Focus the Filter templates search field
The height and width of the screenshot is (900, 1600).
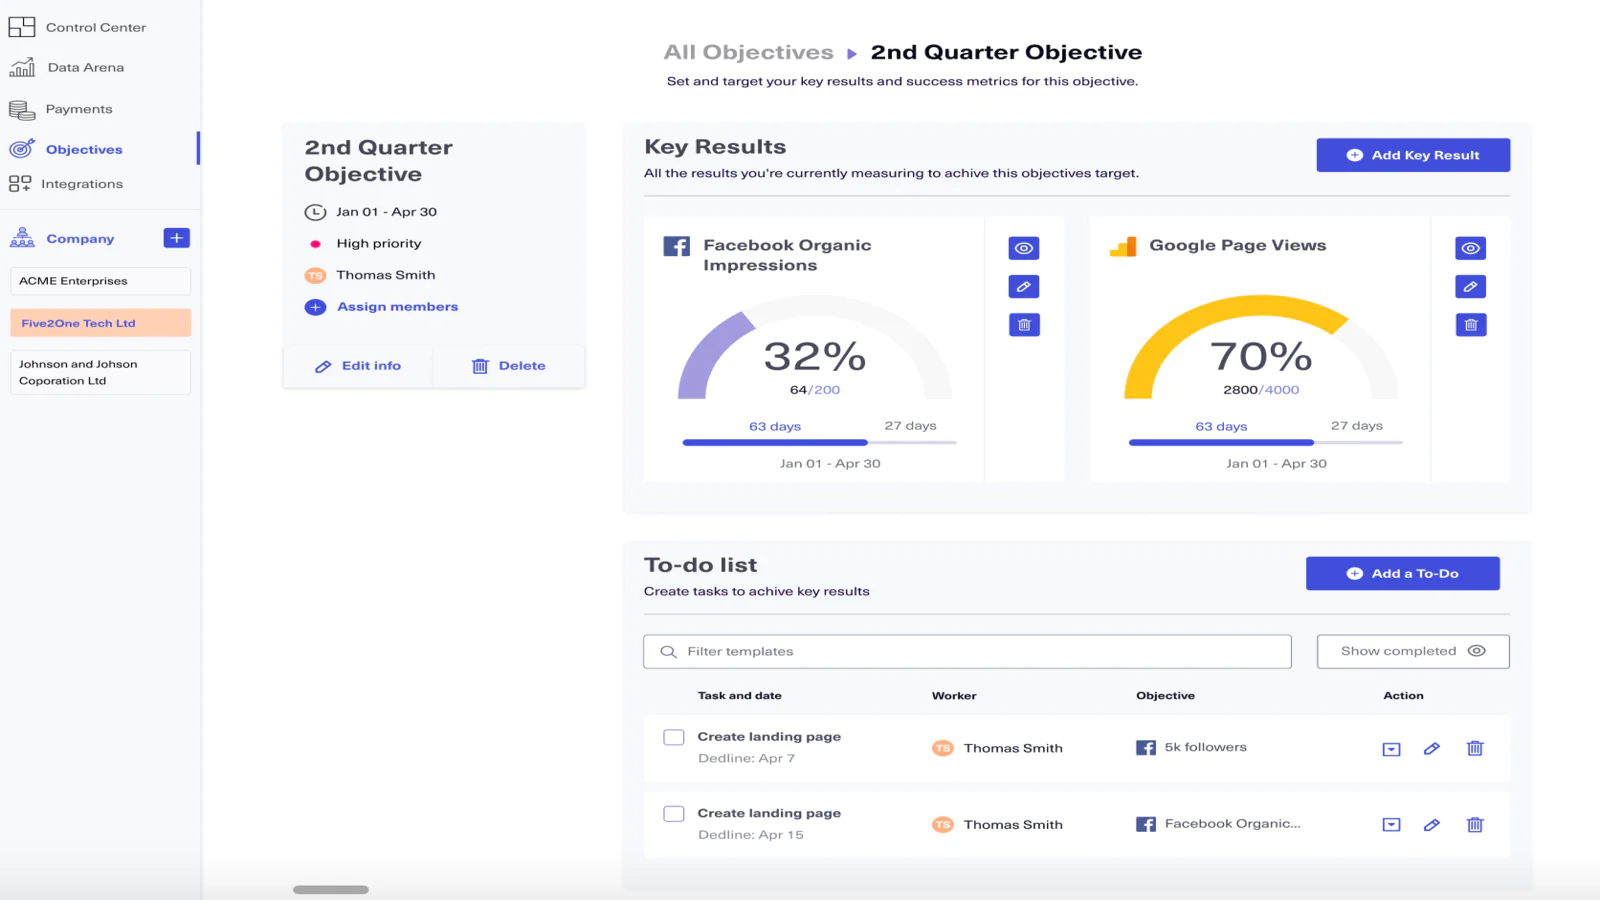click(967, 652)
